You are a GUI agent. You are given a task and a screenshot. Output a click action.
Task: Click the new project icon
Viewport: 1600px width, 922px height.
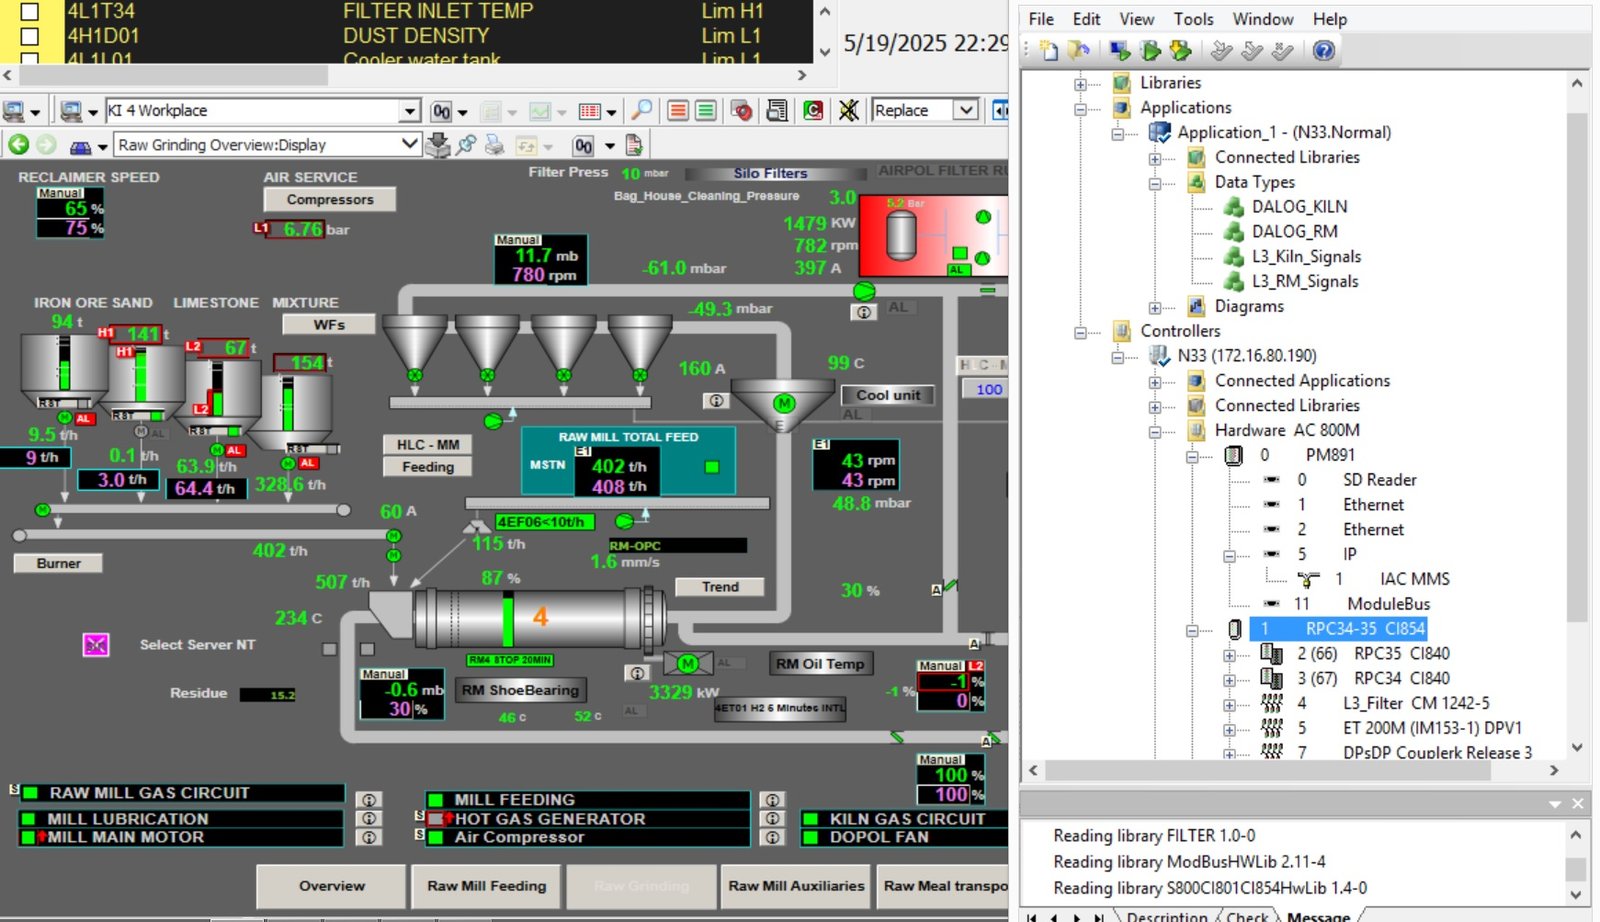[x=1048, y=50]
